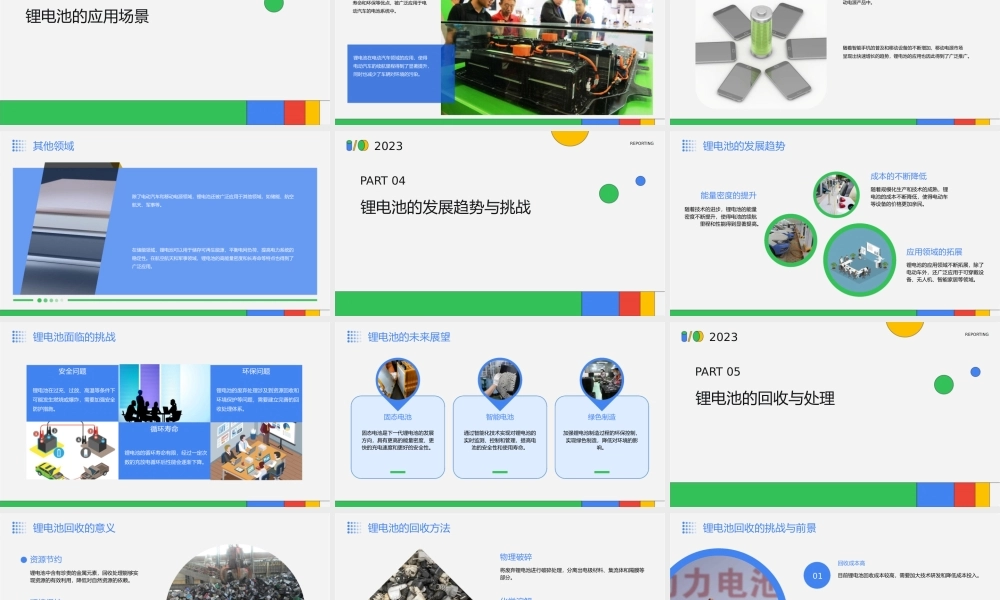Click the dotted grid icon beside 锂电池的未来展望
Image resolution: width=1000 pixels, height=600 pixels.
(x=354, y=337)
